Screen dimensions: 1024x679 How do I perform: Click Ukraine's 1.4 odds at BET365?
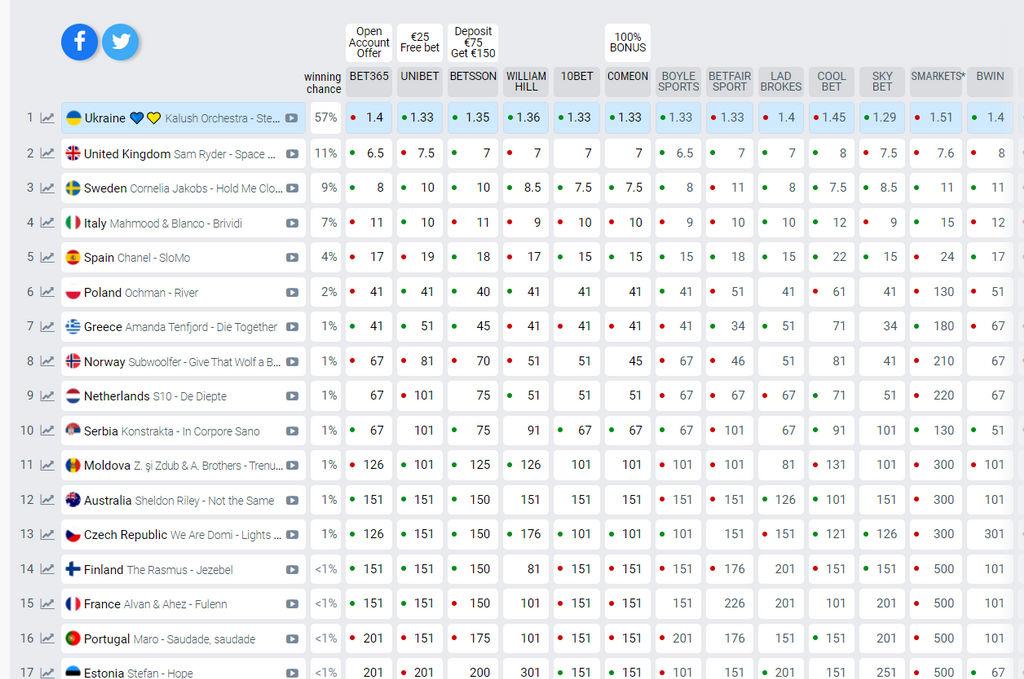(x=369, y=118)
